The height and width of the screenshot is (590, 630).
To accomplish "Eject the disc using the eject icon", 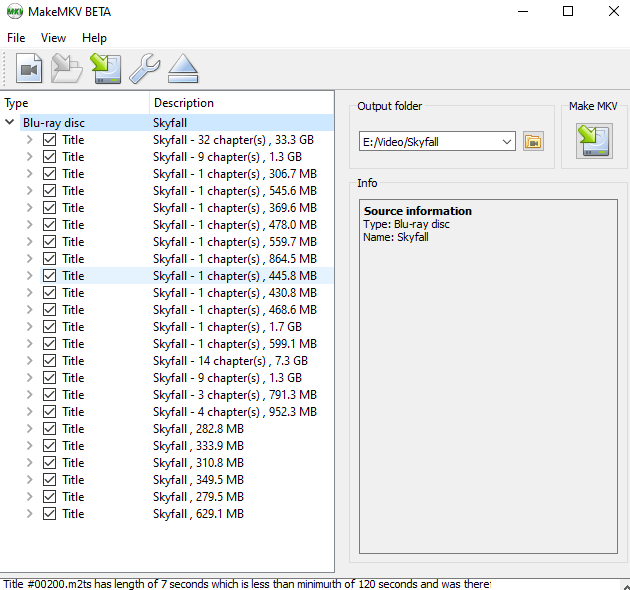I will (x=183, y=68).
